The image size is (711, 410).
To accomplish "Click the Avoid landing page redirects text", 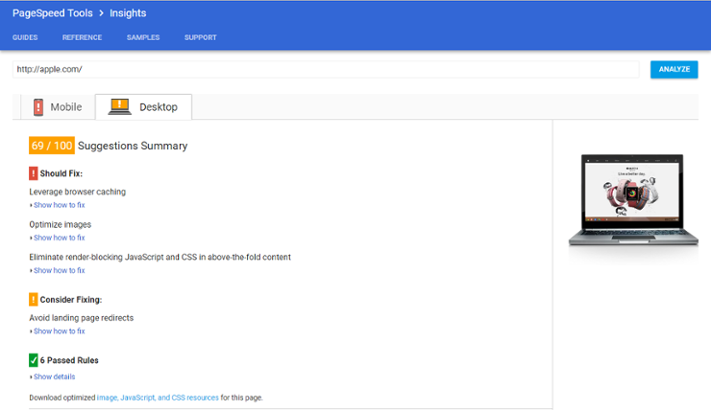I will [x=82, y=318].
